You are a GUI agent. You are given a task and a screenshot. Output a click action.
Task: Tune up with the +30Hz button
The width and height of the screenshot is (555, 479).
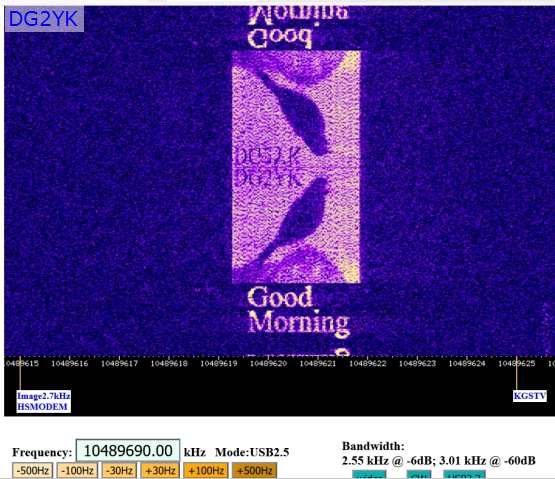(x=160, y=471)
